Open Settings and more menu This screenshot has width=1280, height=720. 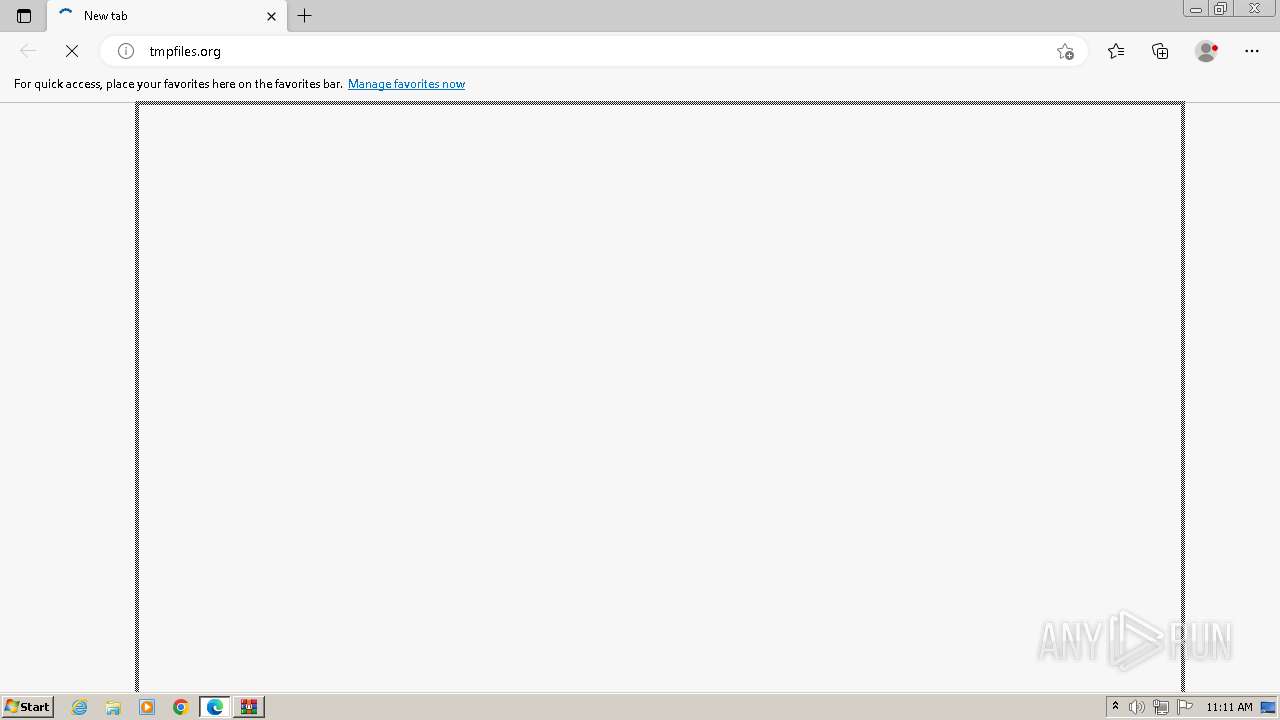pos(1252,51)
